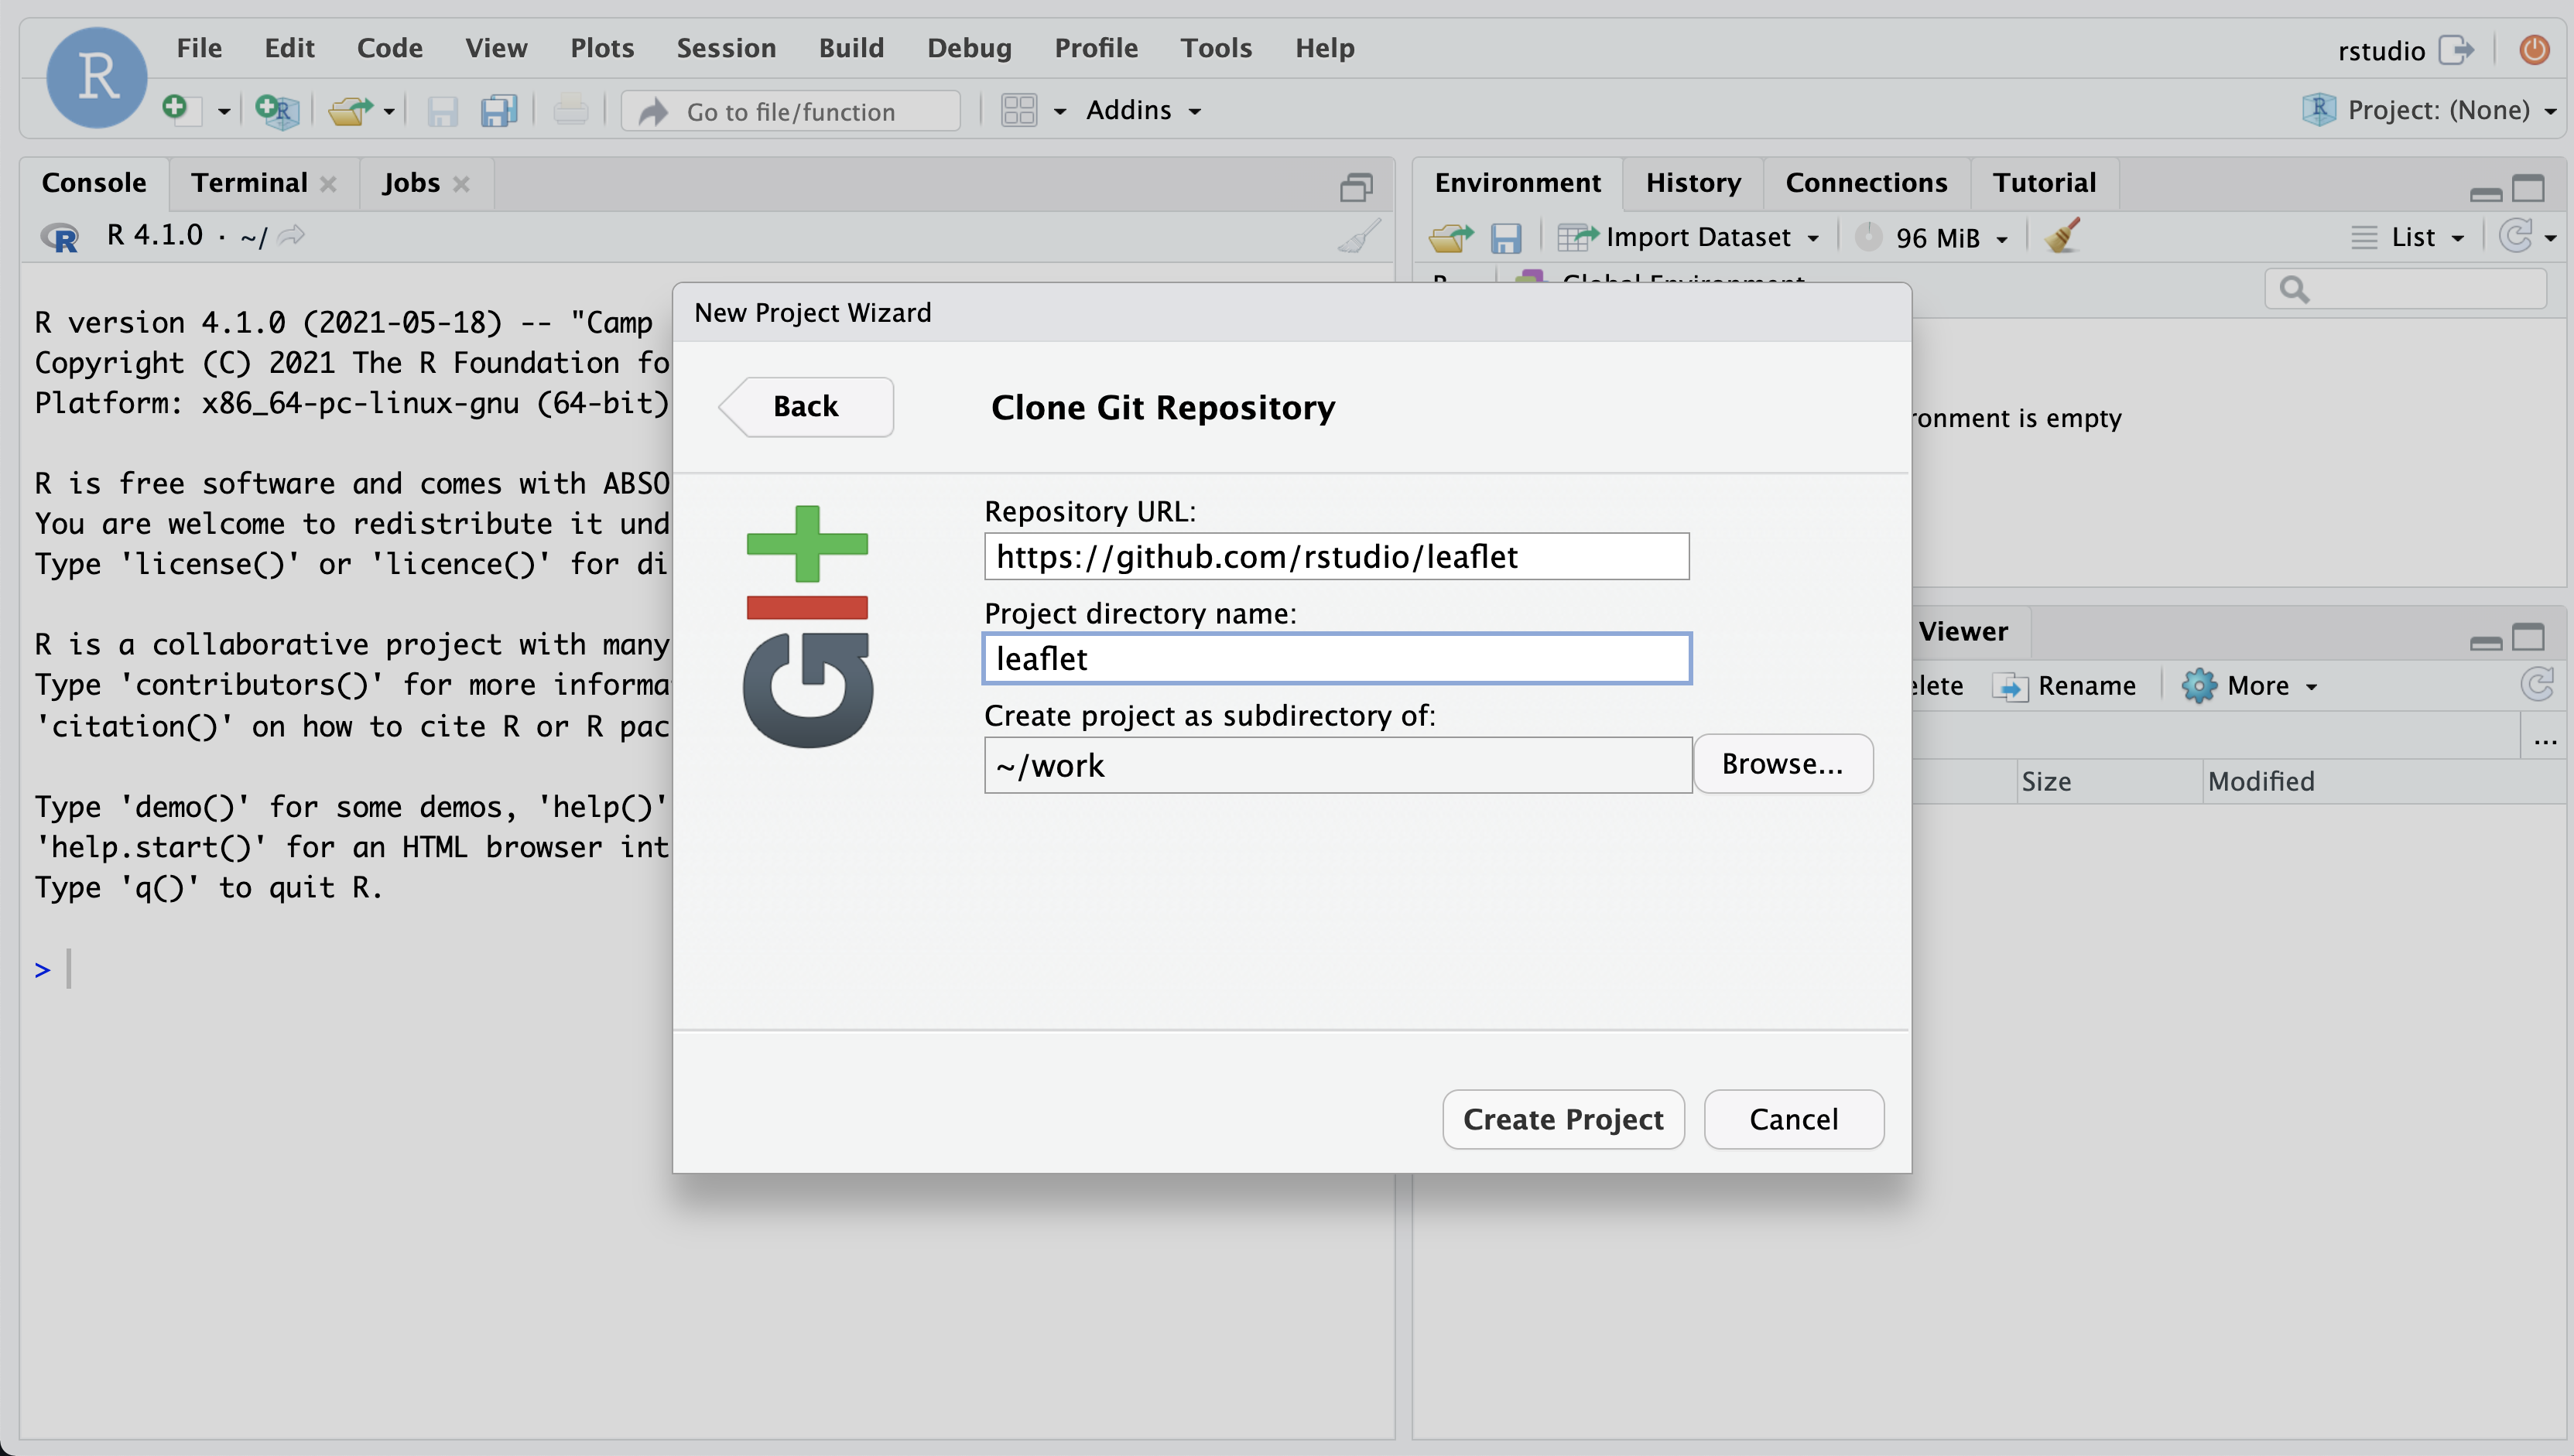Click the environment search field

pos(2406,290)
